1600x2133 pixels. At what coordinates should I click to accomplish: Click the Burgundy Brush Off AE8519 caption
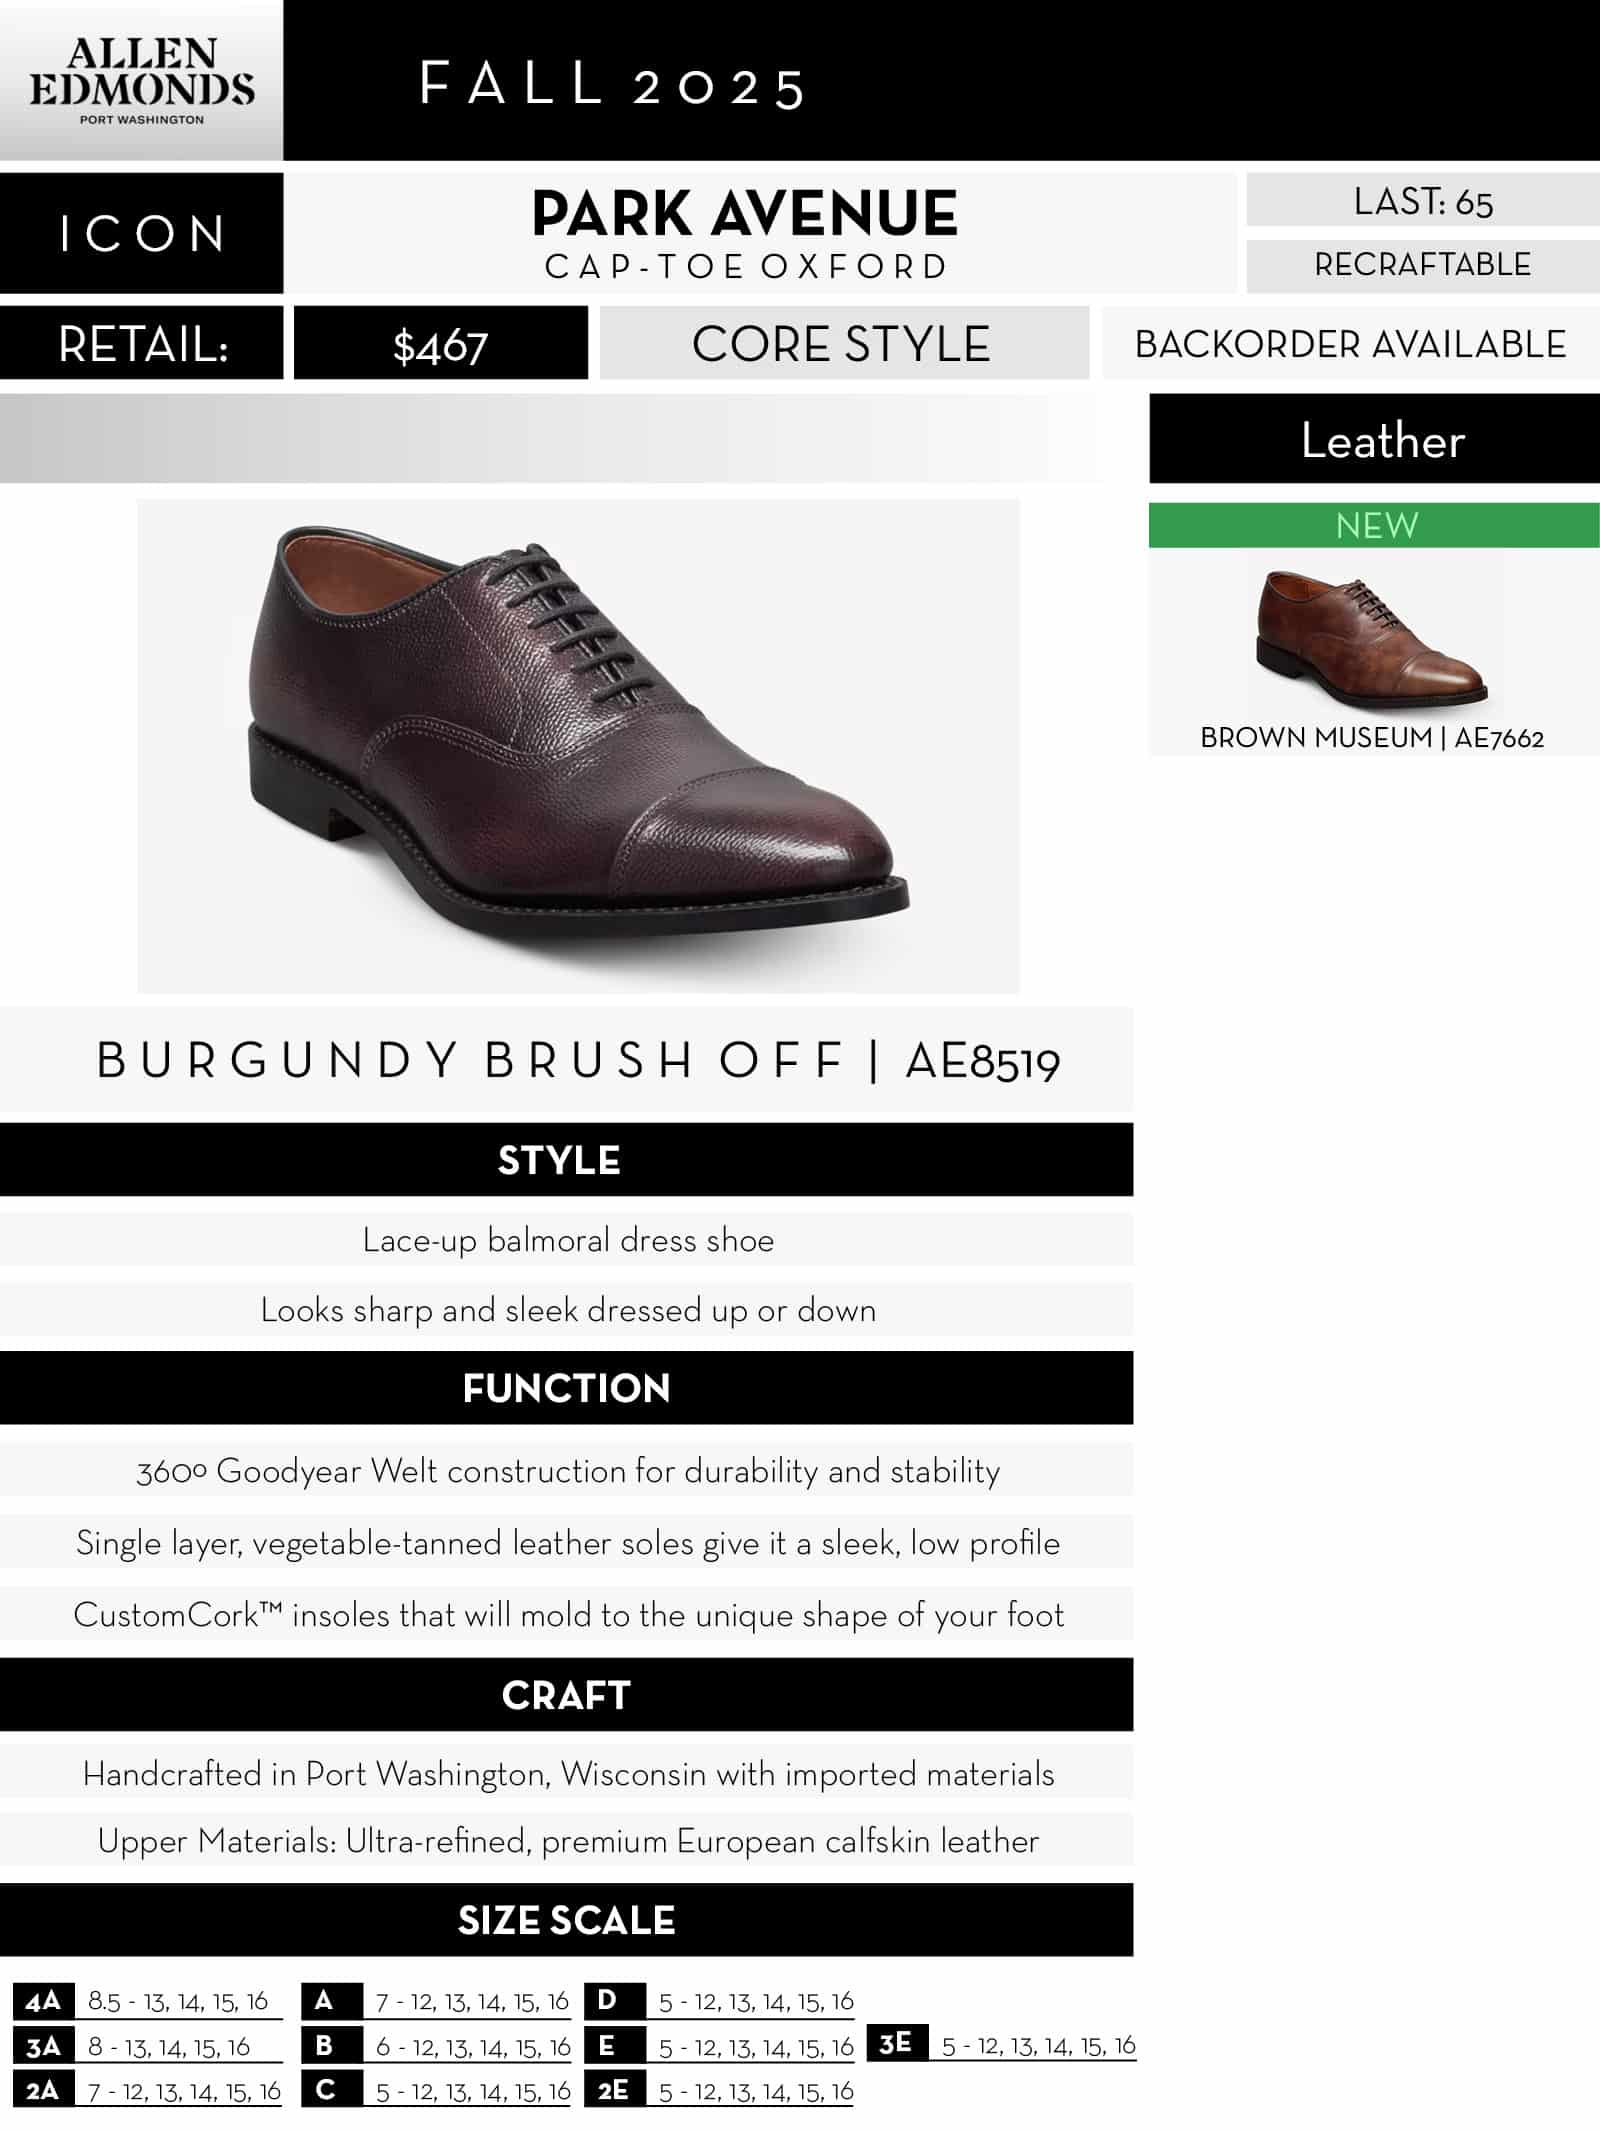[x=578, y=1060]
